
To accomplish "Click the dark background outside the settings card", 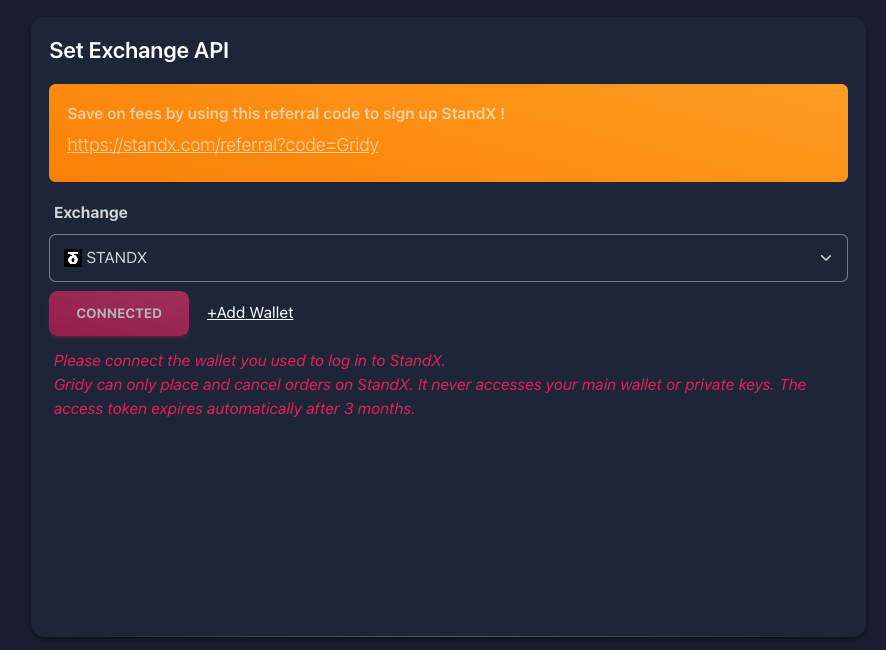I will tap(14, 300).
